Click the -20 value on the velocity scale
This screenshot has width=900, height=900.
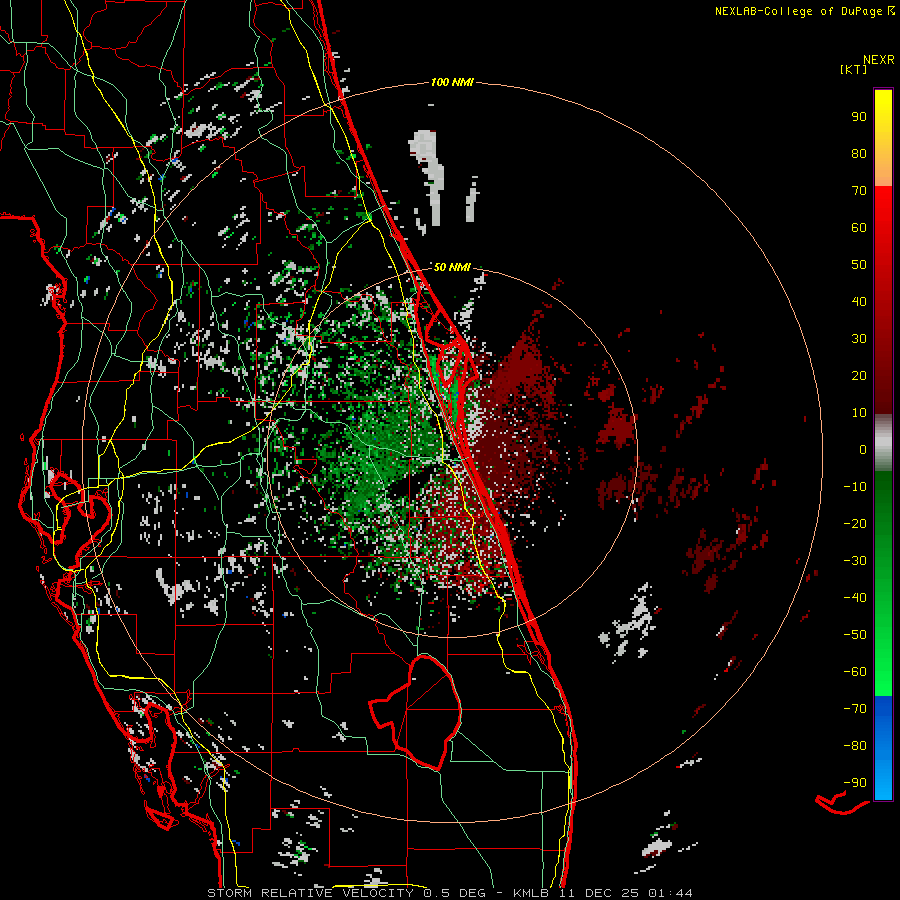(855, 523)
